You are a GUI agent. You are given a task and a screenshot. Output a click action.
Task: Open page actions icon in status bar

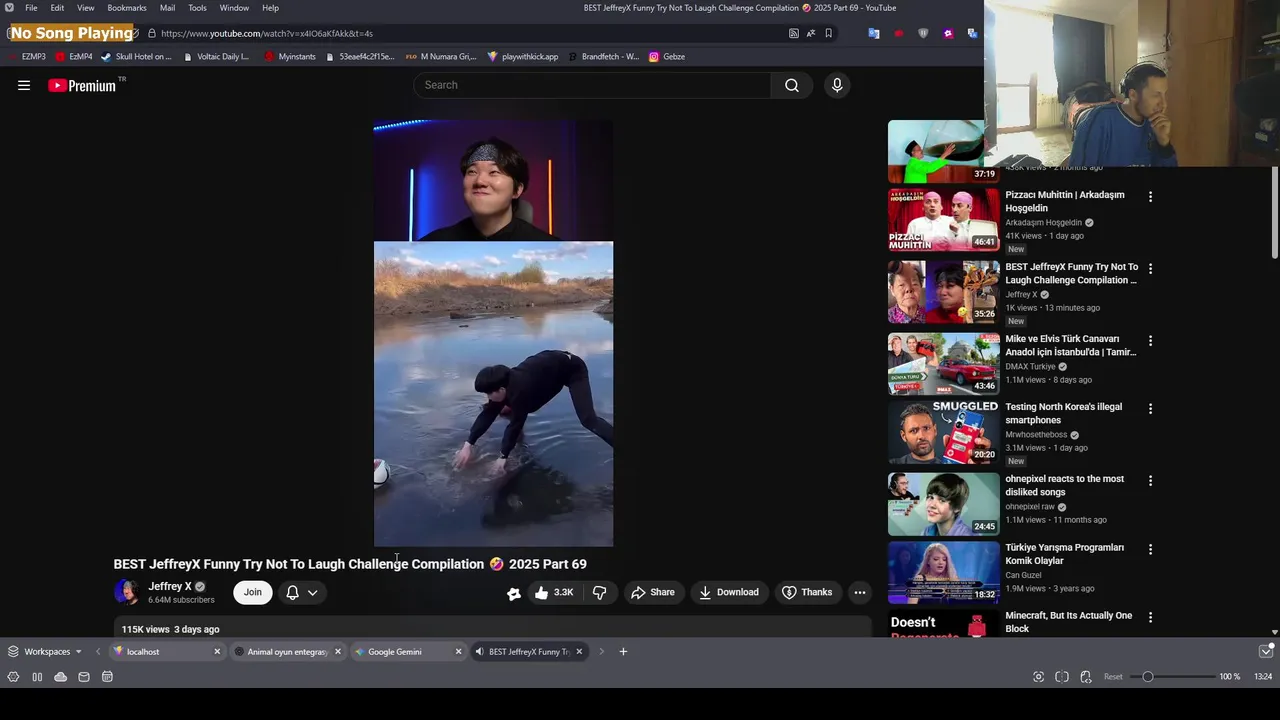[x=1086, y=677]
